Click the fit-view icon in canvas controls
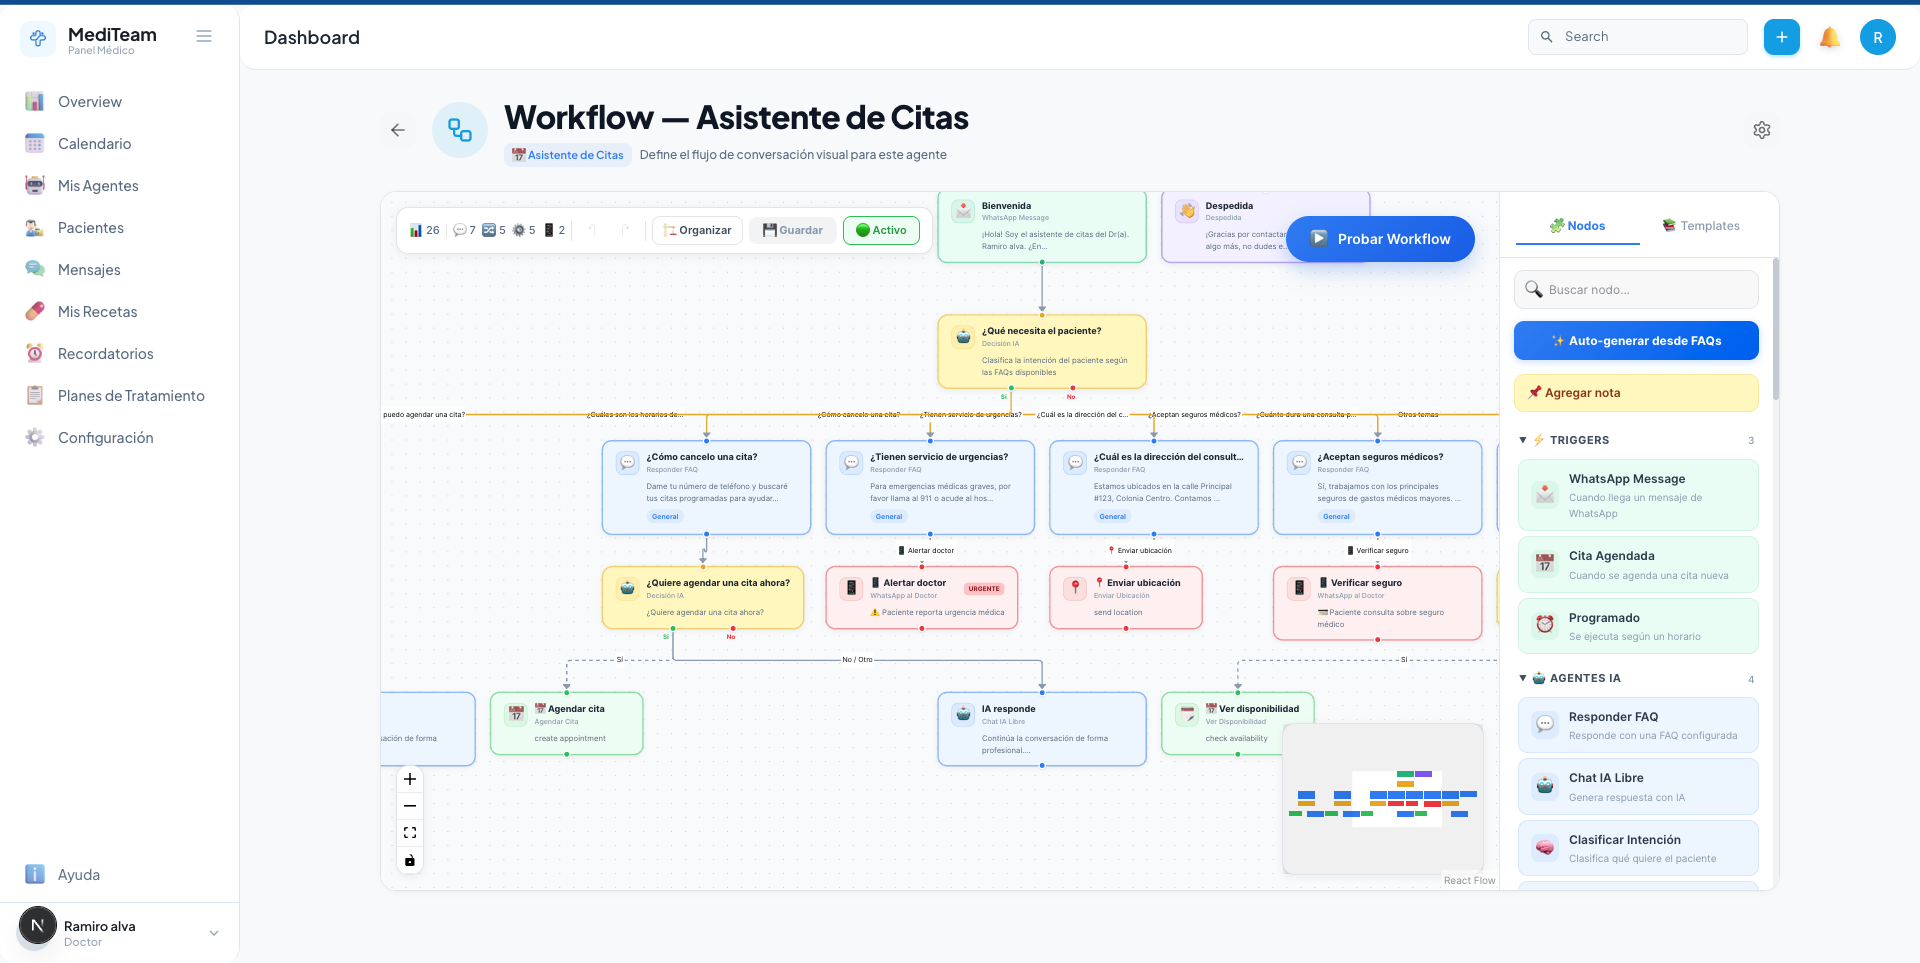 [x=409, y=832]
